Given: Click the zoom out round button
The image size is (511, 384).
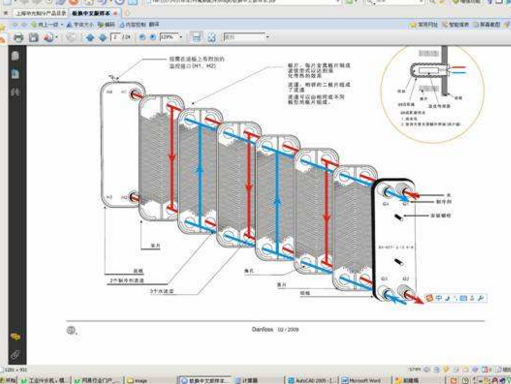Looking at the screenshot, I should (142, 37).
